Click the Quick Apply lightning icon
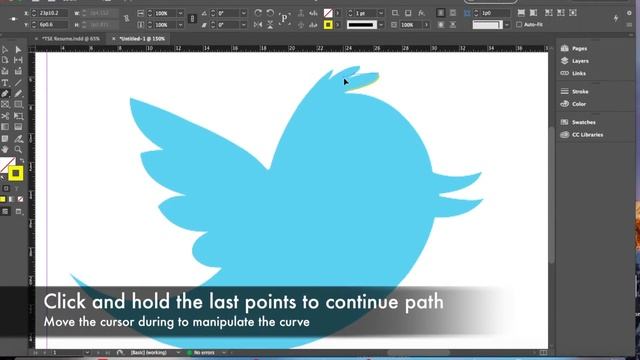This screenshot has width=640, height=360. coord(616,18)
